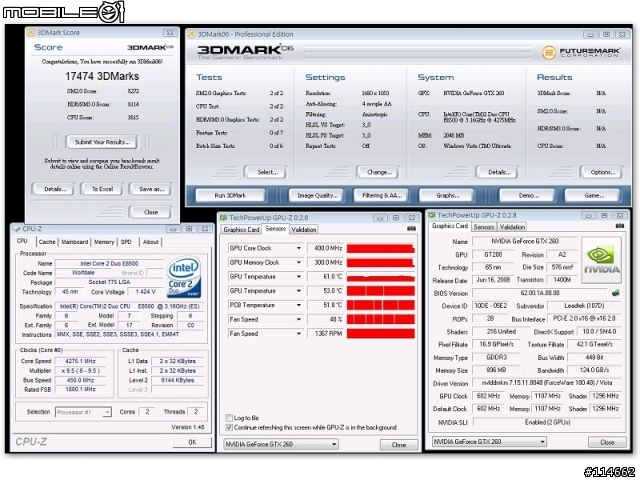Open the second GPU Temperature dropdown showing 53.0 °C
Viewport: 640px width, 480px height.
click(x=298, y=291)
